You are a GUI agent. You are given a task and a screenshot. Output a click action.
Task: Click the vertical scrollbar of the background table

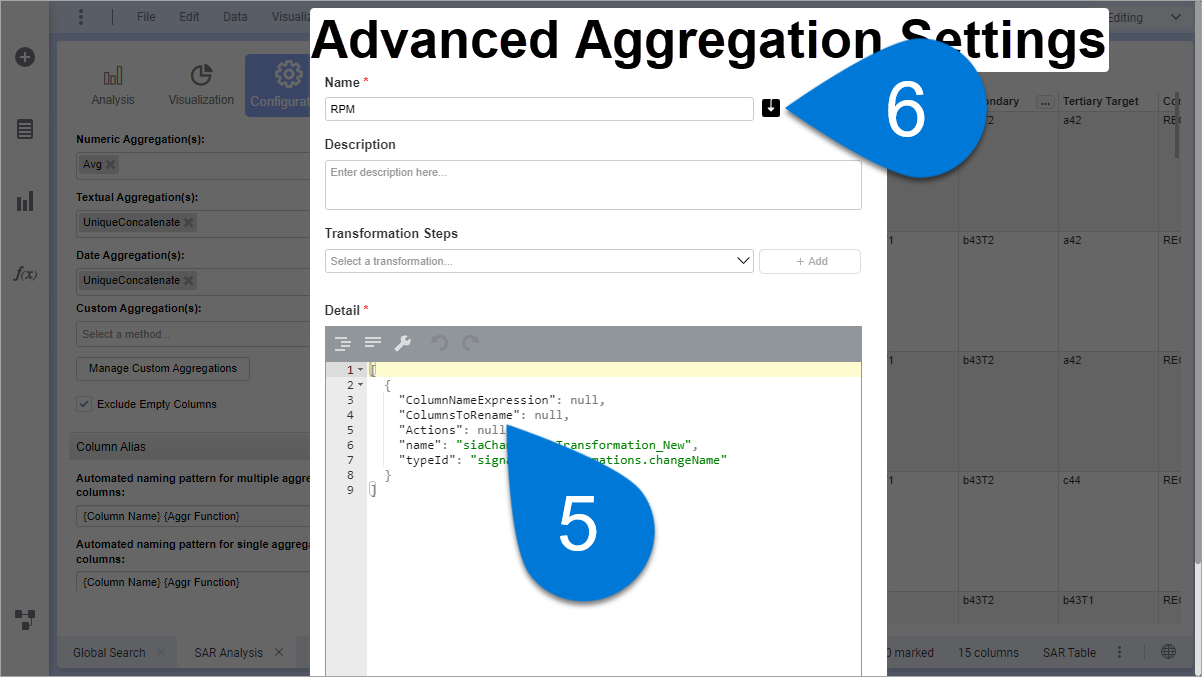1177,125
